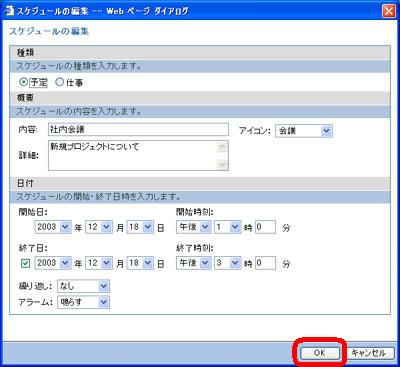Click the OK button
This screenshot has width=400, height=367.
319,353
